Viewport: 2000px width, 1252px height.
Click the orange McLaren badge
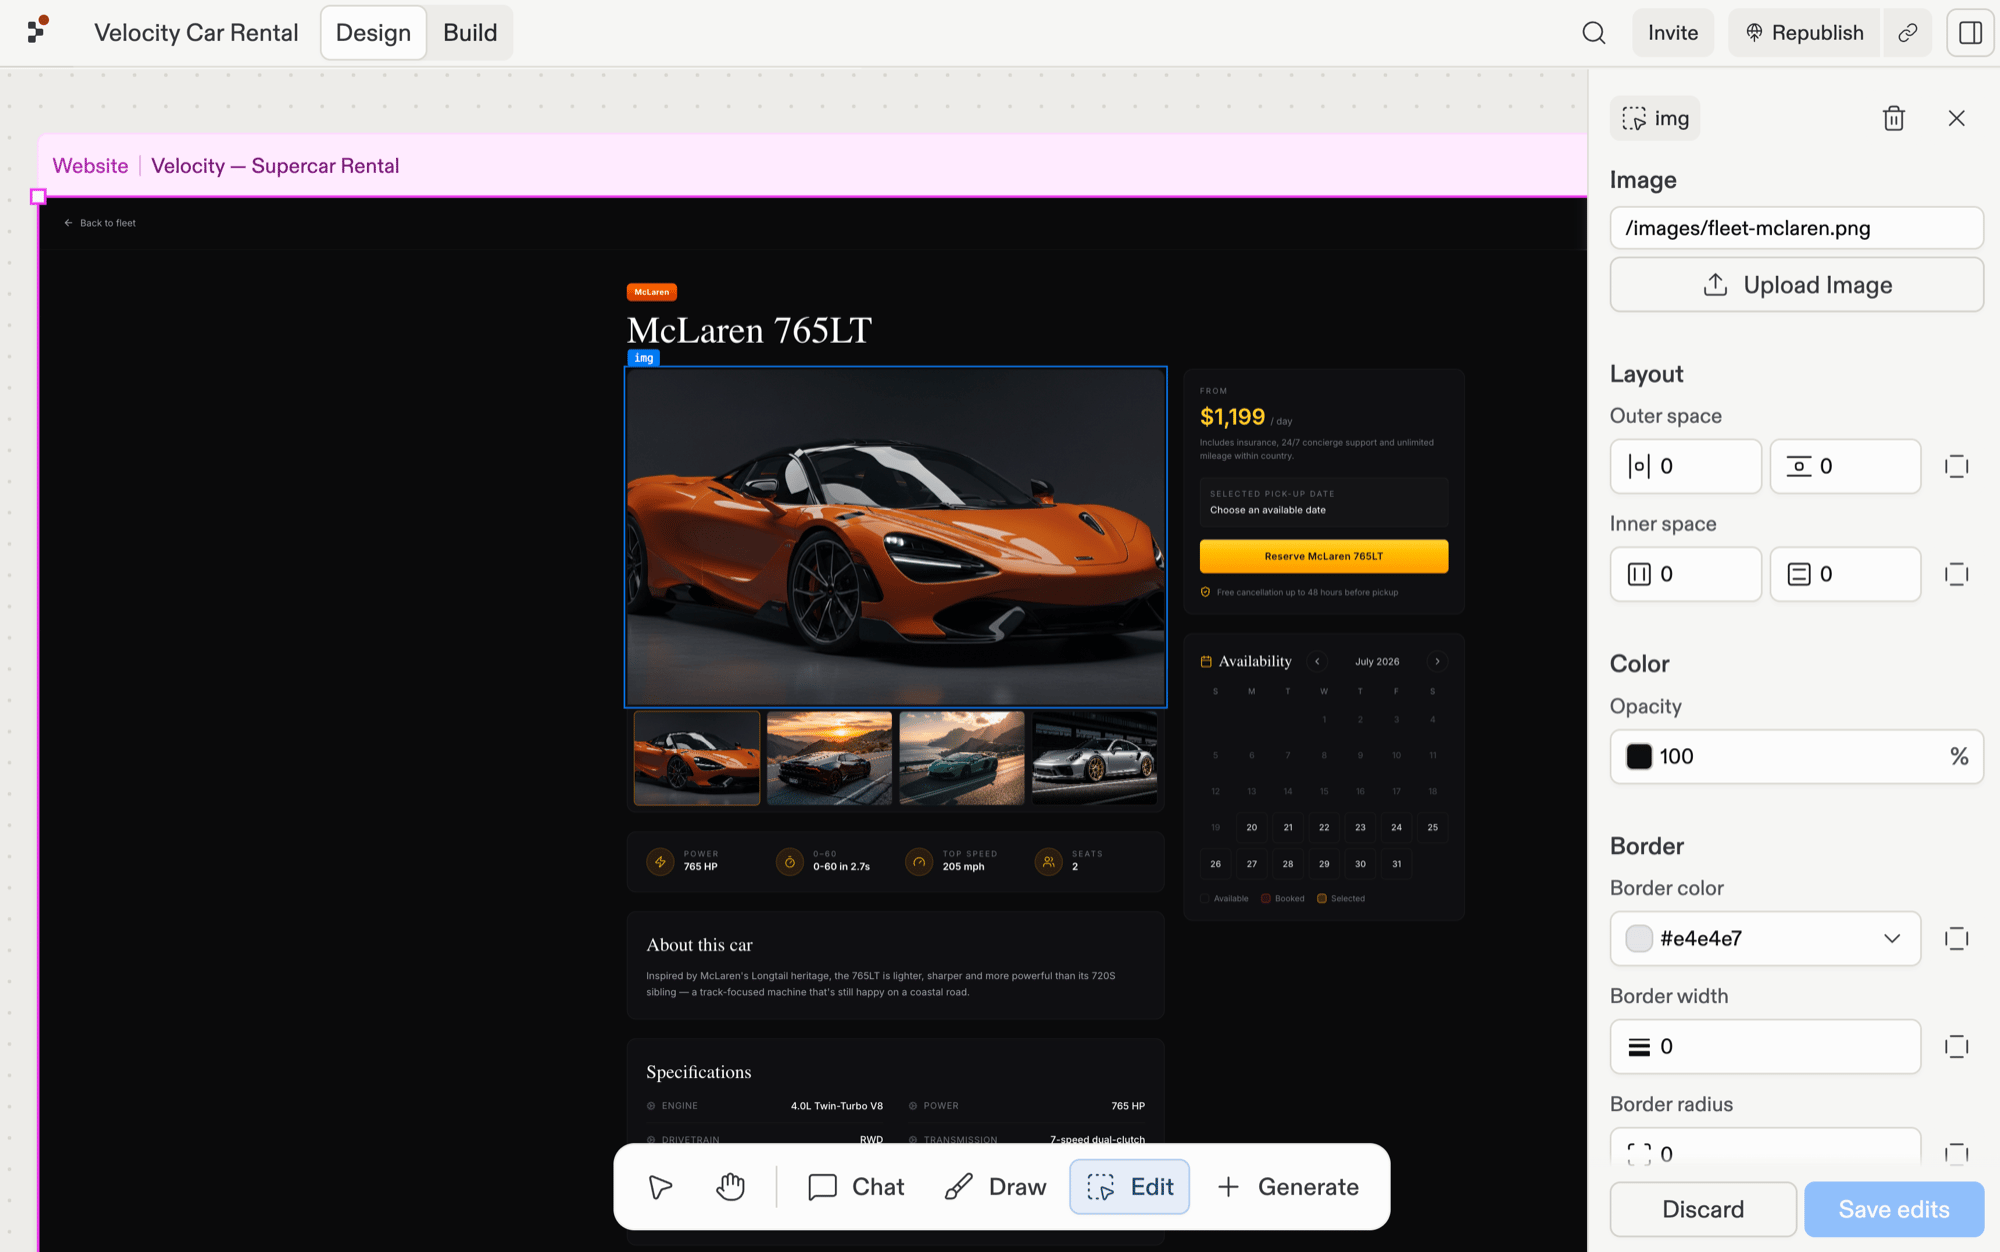click(652, 292)
